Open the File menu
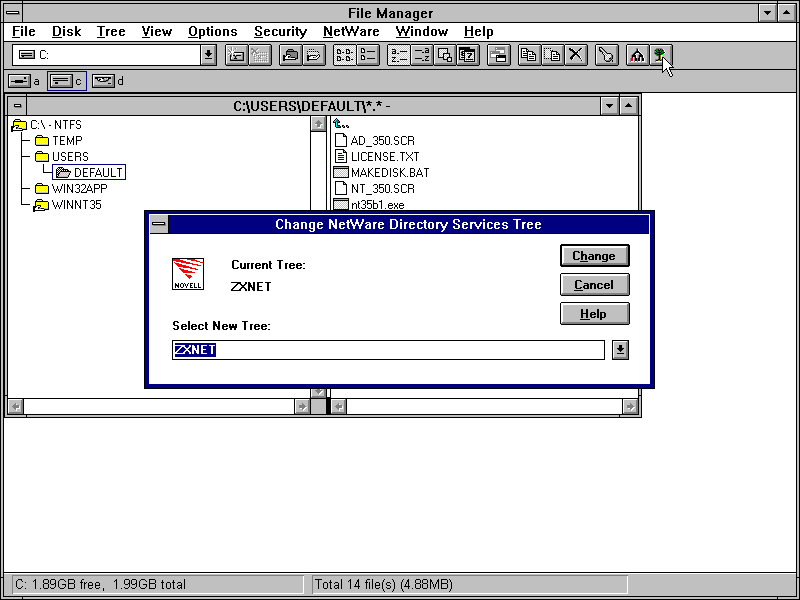The width and height of the screenshot is (800, 600). coord(23,32)
